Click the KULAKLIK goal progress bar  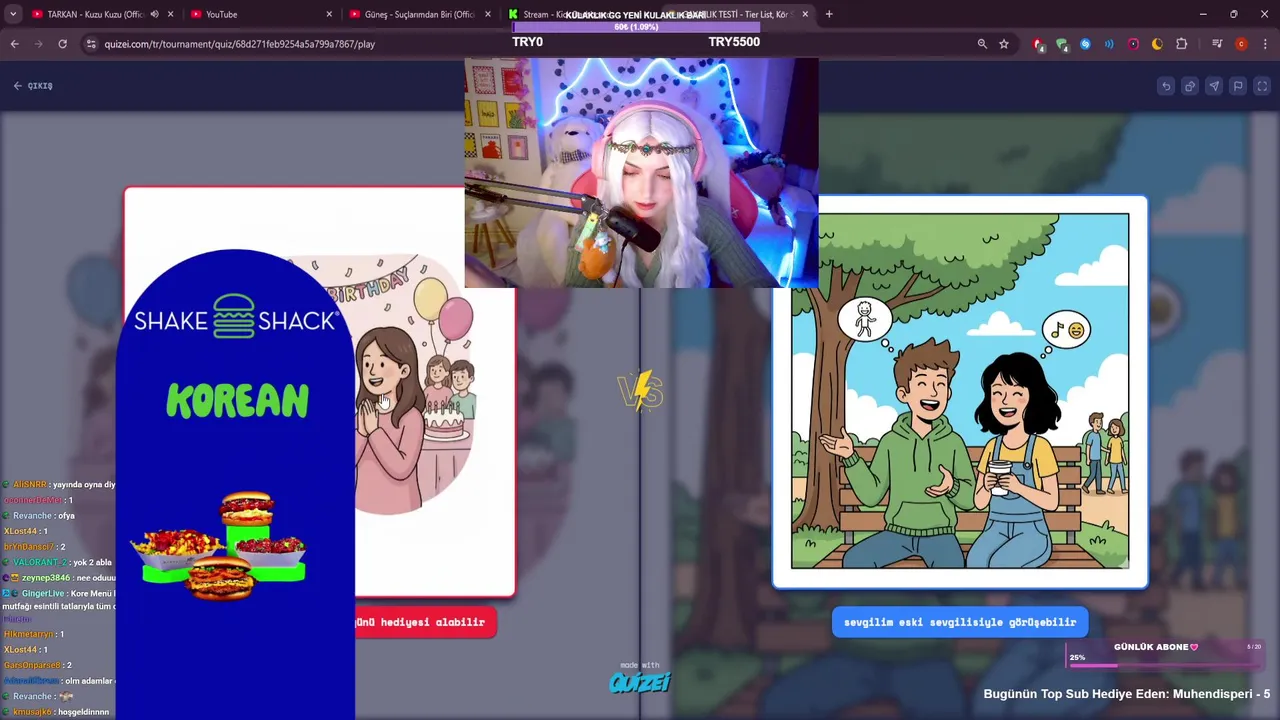coord(636,28)
